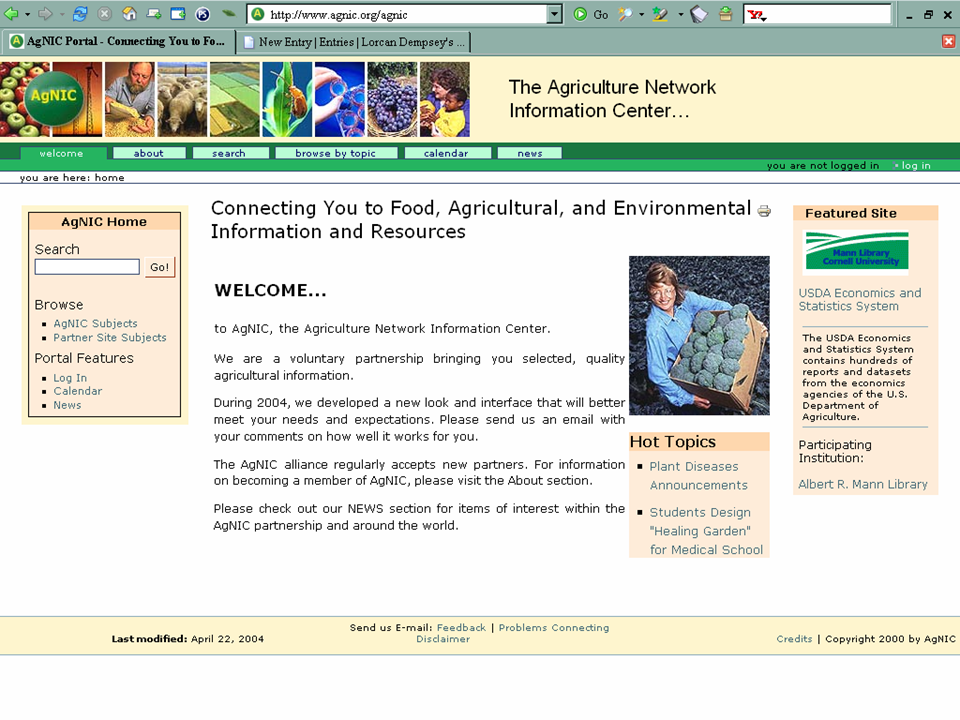Click the woman with broccoli photo
This screenshot has height=720, width=960.
[x=699, y=336]
